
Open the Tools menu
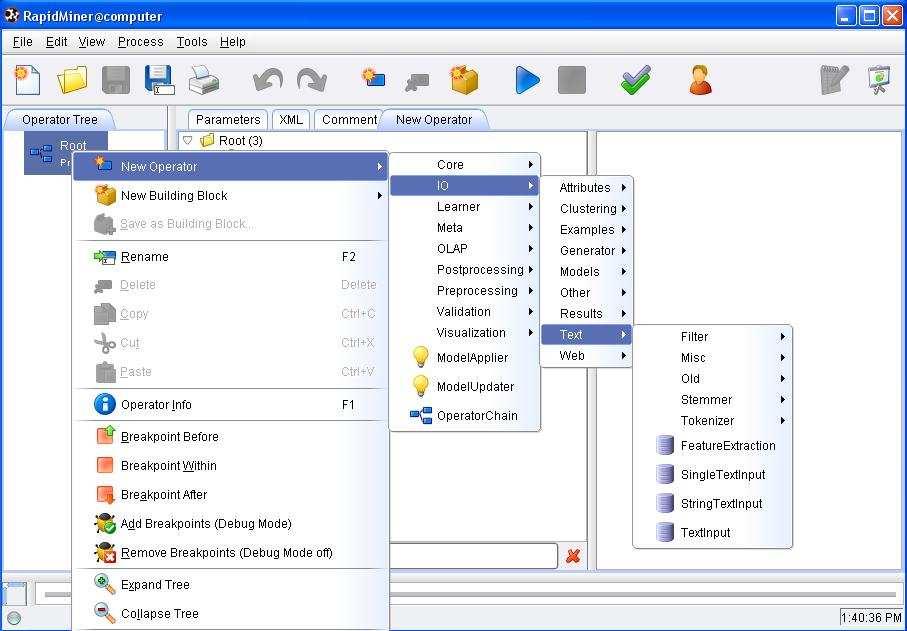click(x=191, y=42)
